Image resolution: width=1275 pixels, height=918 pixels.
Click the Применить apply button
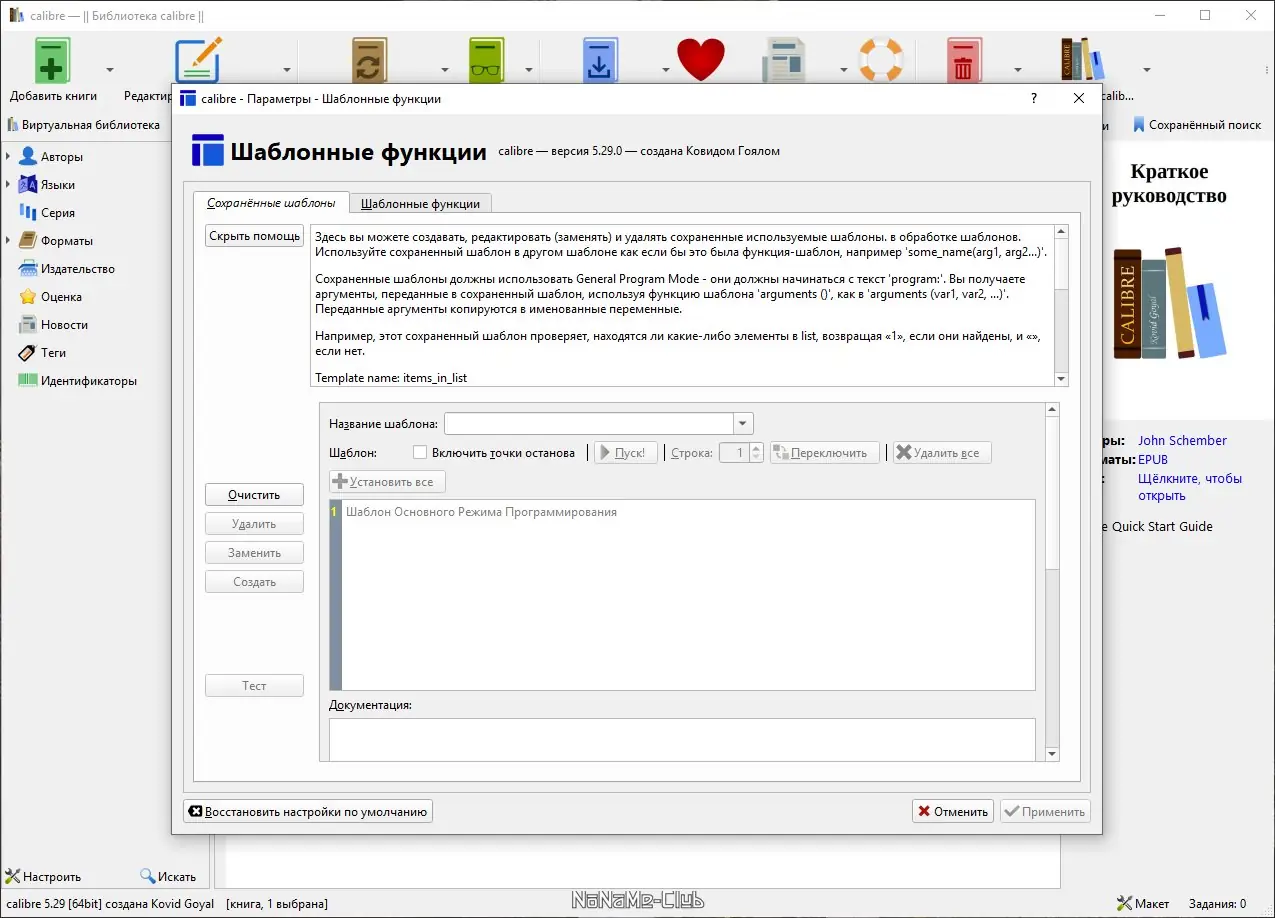1045,812
